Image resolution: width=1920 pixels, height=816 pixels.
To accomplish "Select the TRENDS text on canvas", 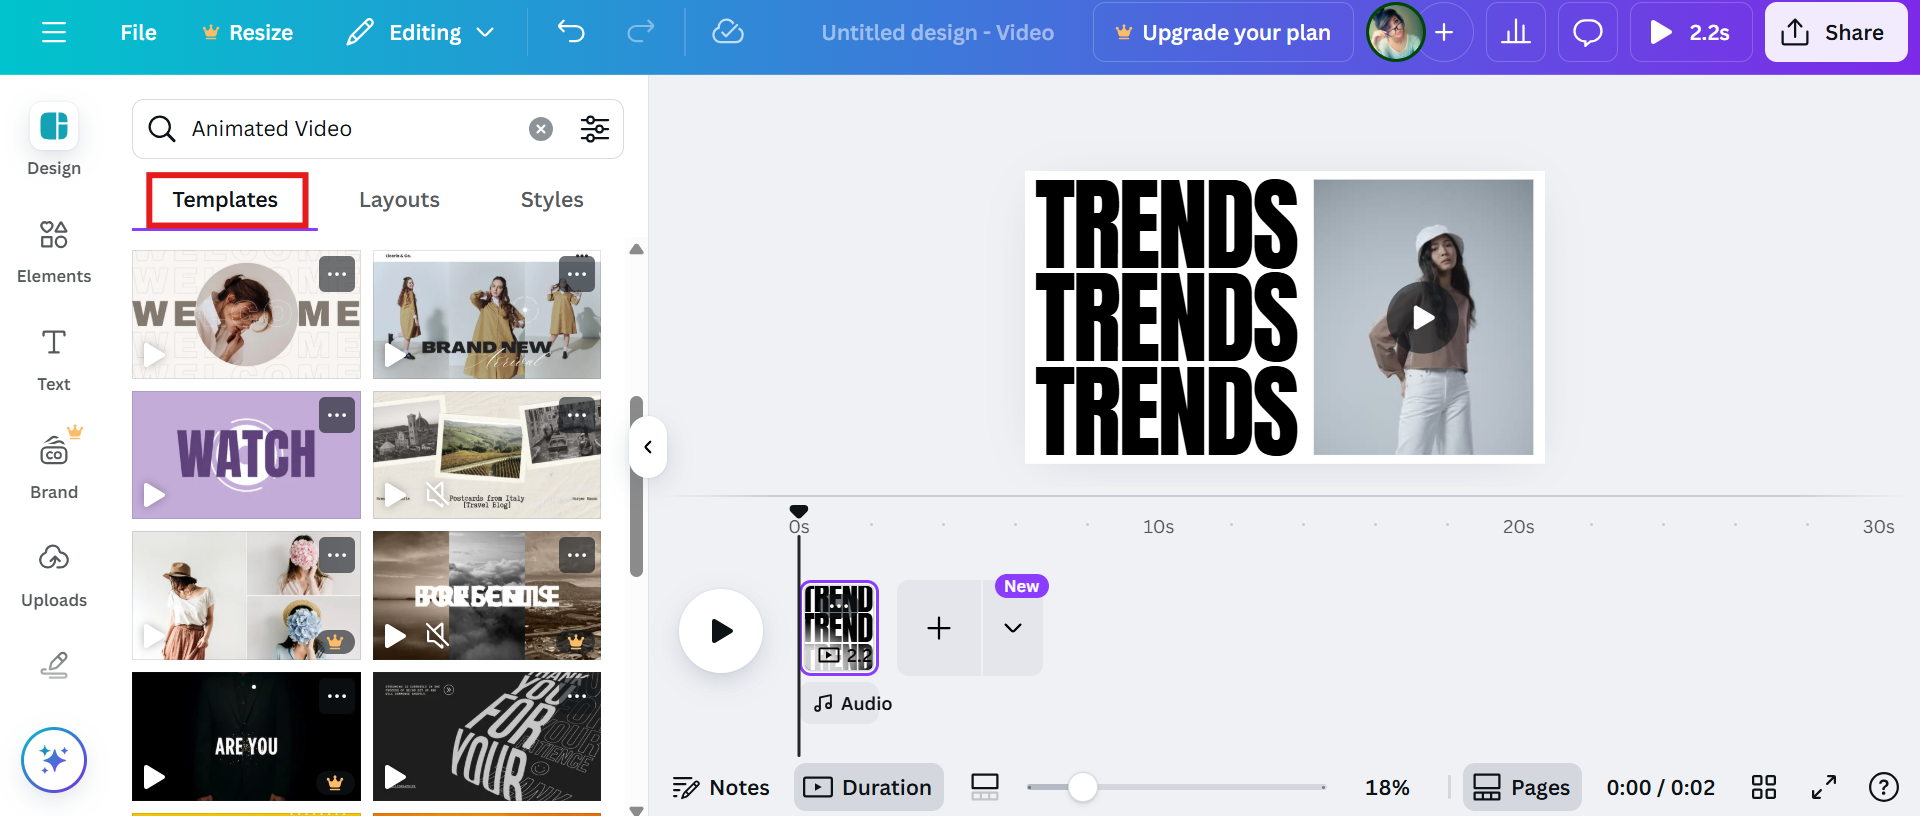I will click(1166, 318).
